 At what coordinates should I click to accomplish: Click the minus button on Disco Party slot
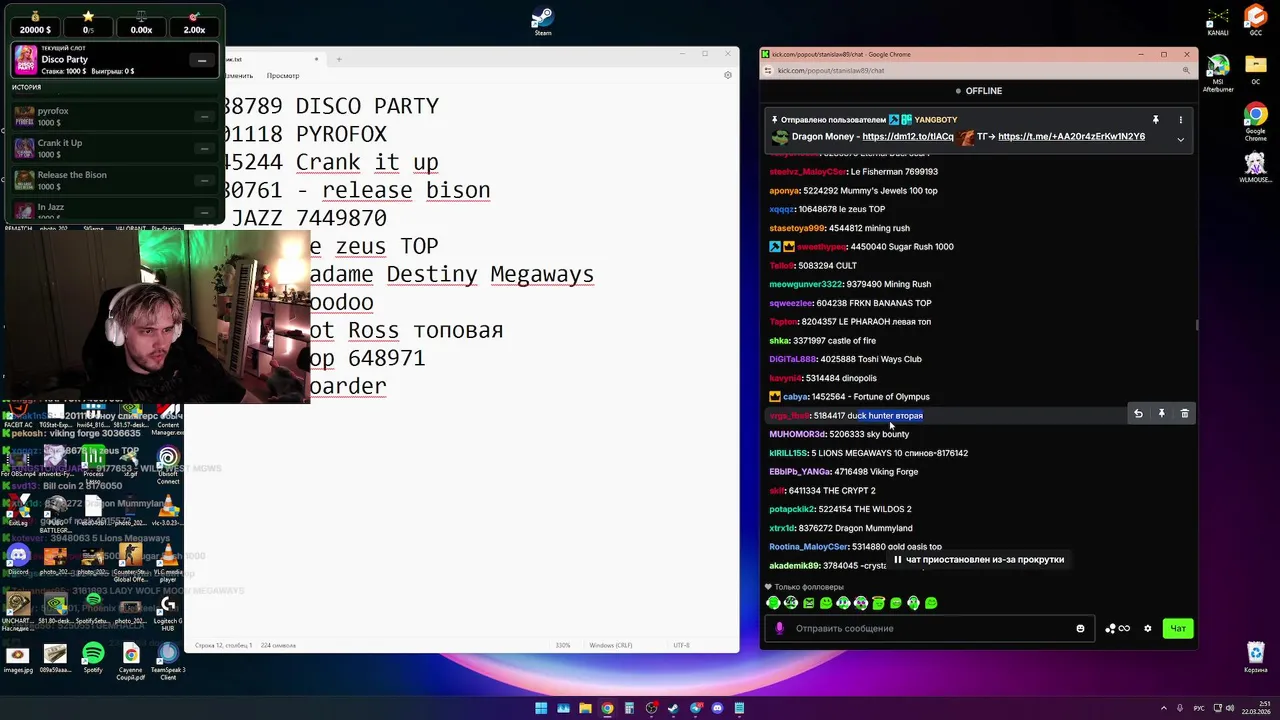202,60
